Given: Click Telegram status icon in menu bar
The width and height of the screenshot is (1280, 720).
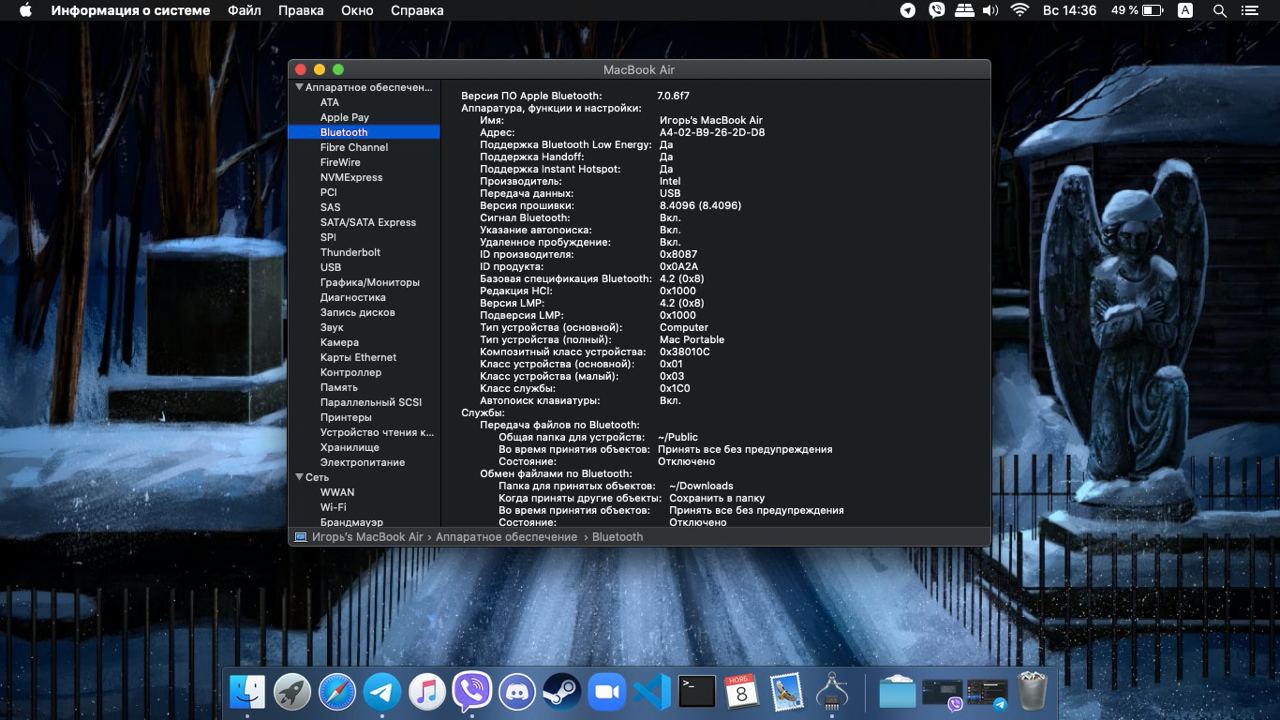Looking at the screenshot, I should coord(908,10).
